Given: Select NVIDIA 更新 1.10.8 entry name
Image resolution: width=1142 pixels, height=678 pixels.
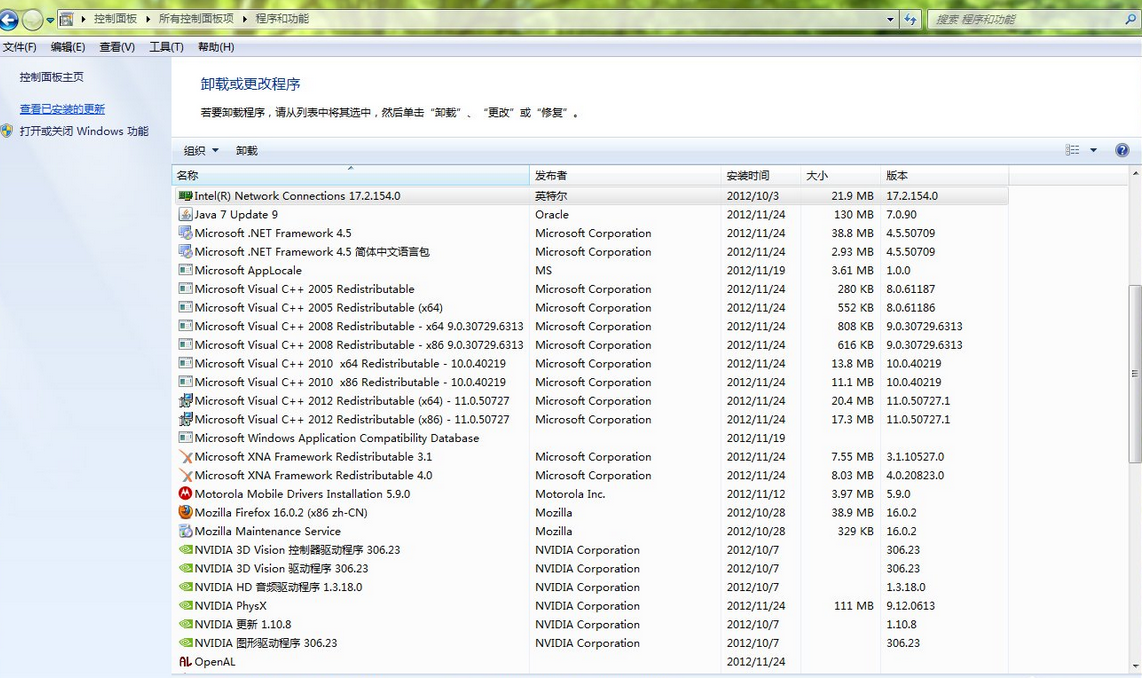Looking at the screenshot, I should pyautogui.click(x=243, y=625).
